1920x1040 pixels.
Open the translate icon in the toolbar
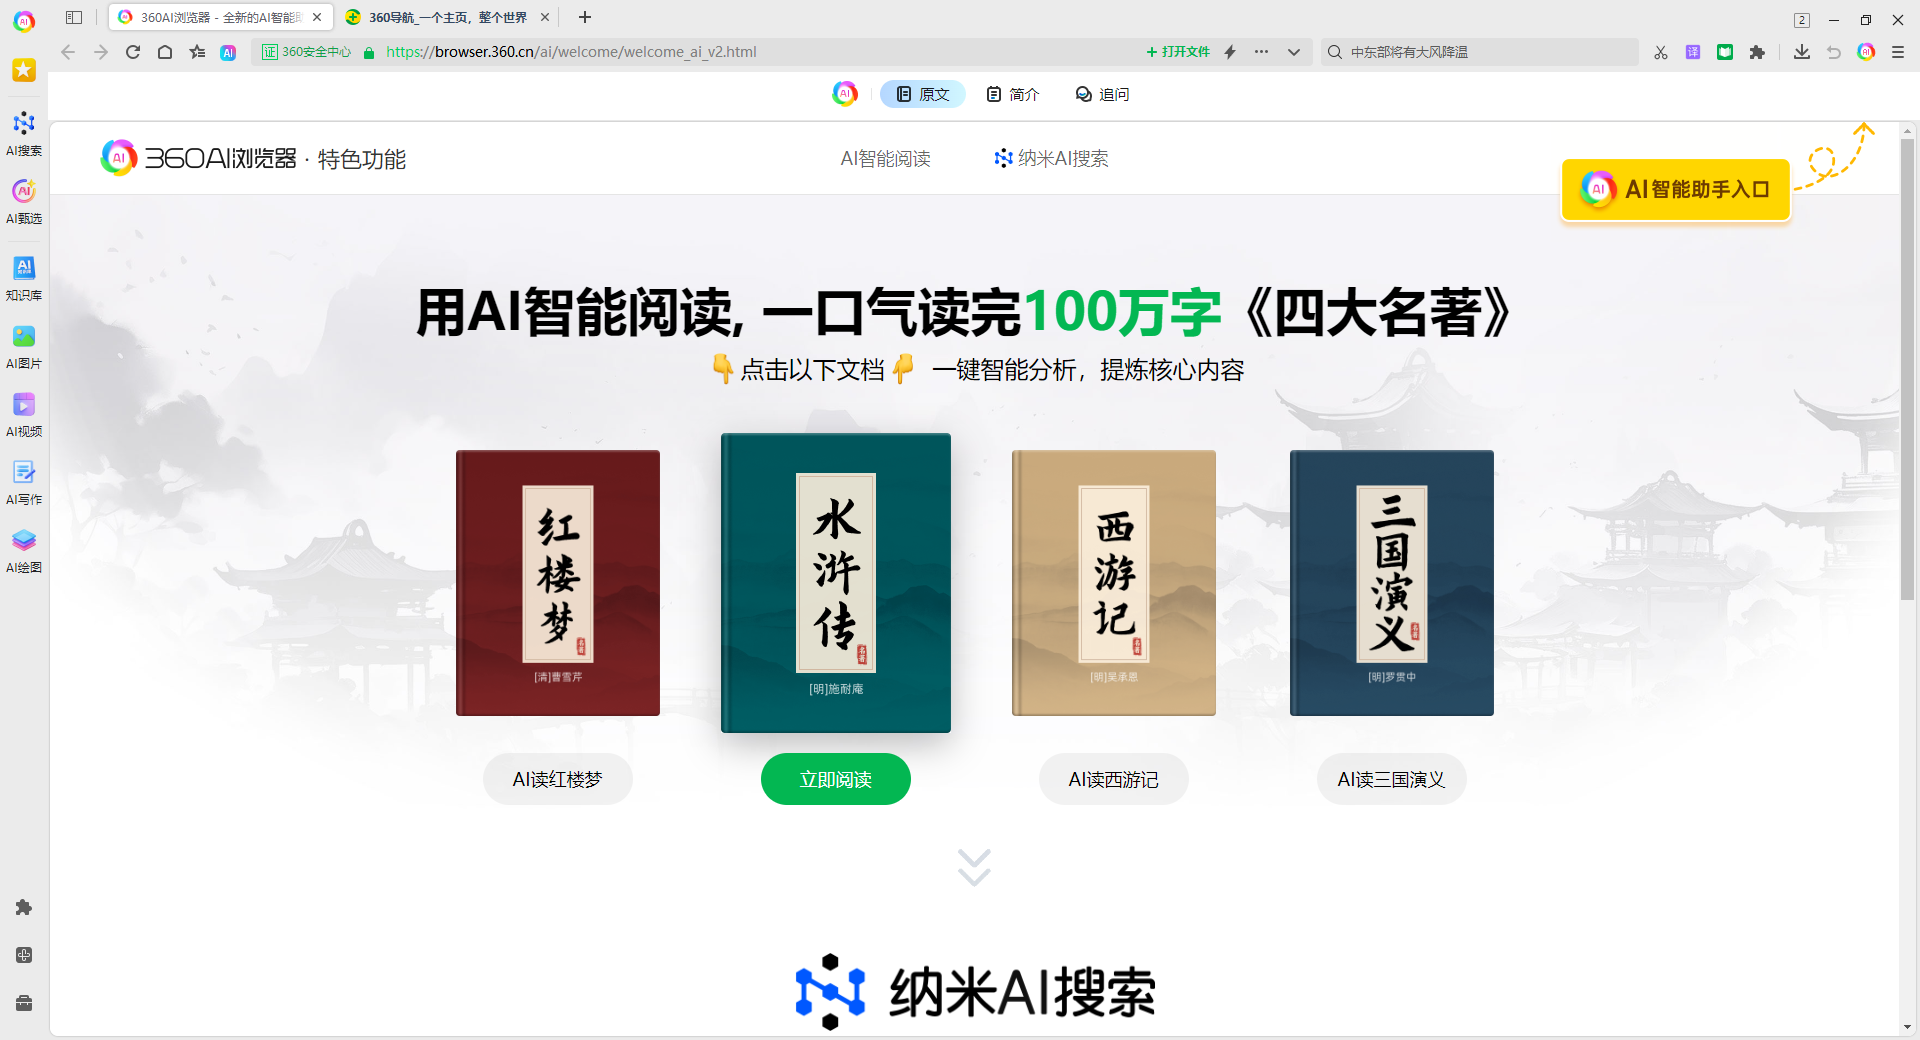[1693, 52]
